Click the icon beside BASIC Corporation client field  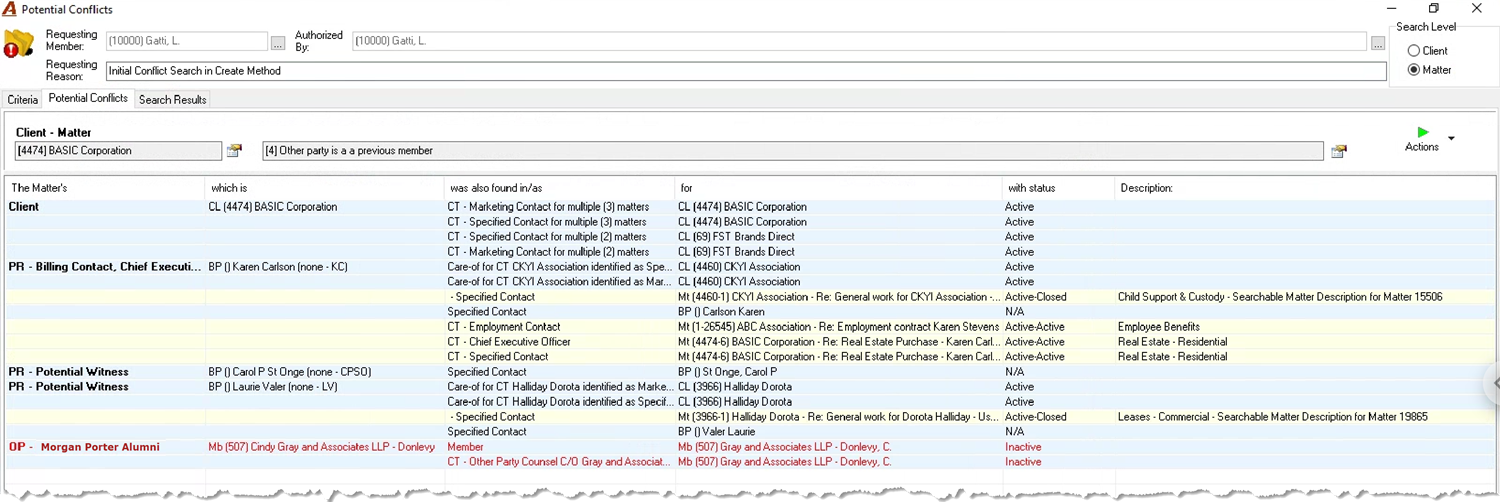click(234, 151)
